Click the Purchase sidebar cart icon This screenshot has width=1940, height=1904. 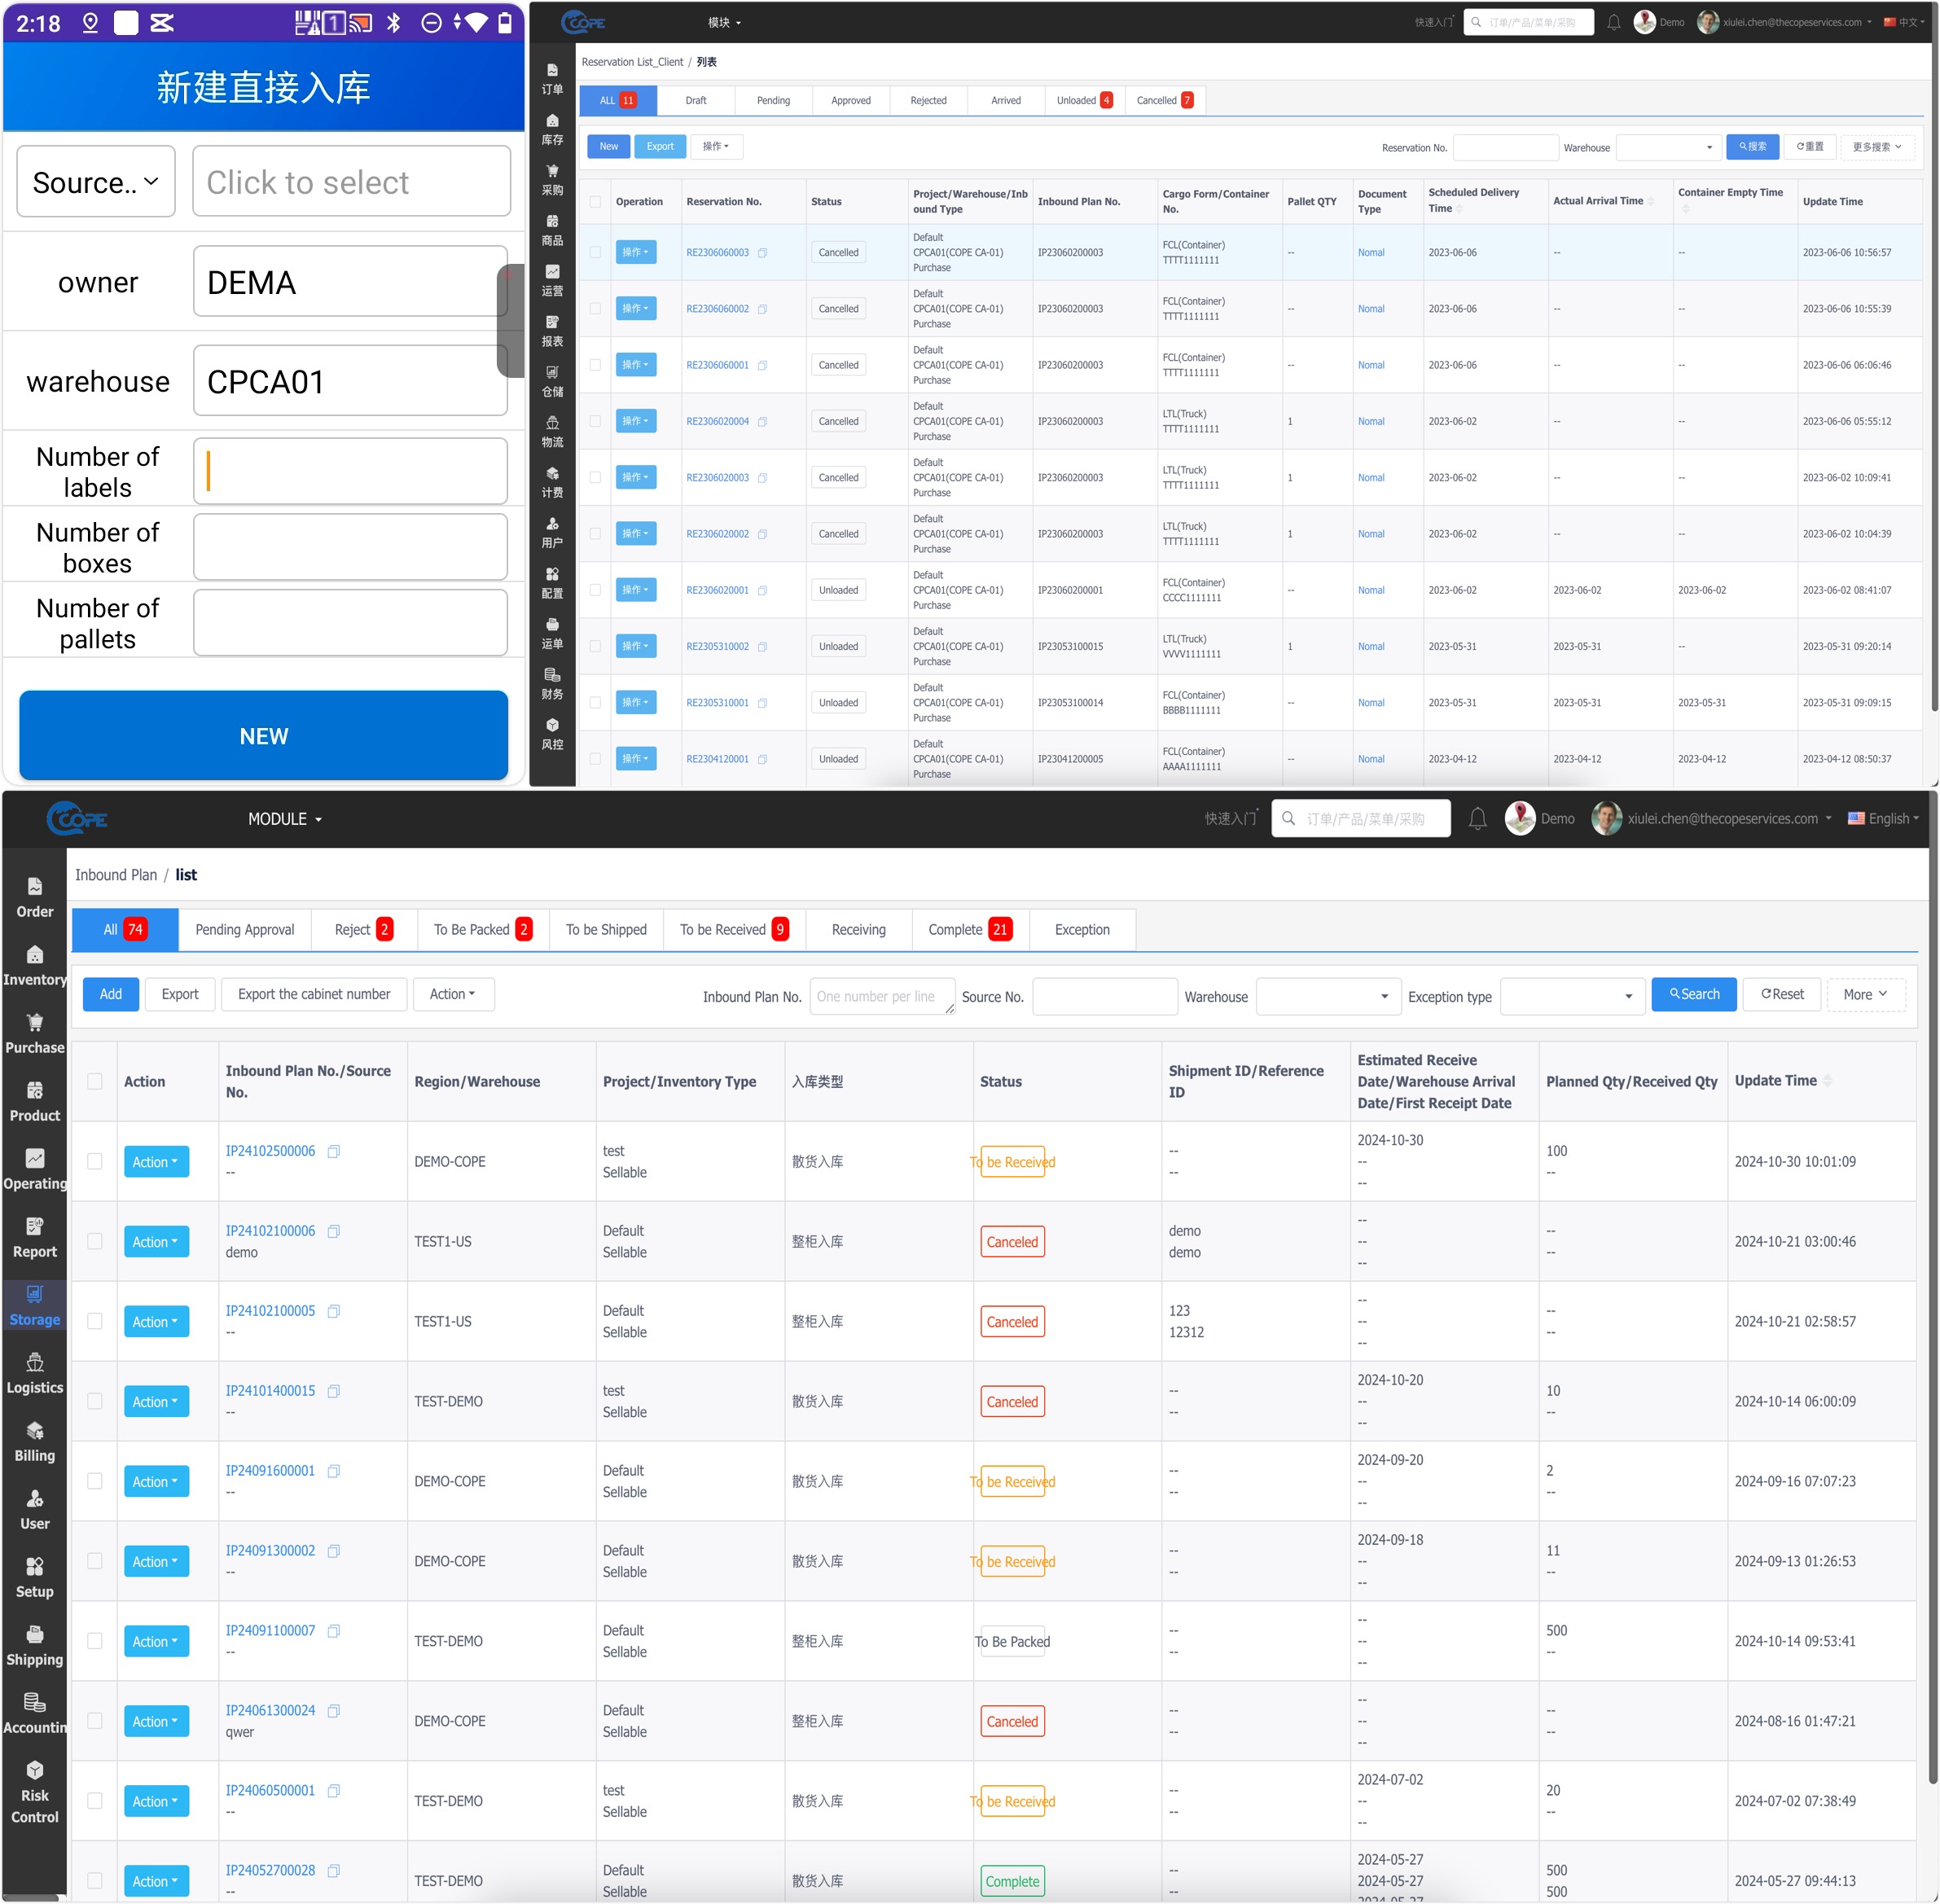[34, 1023]
